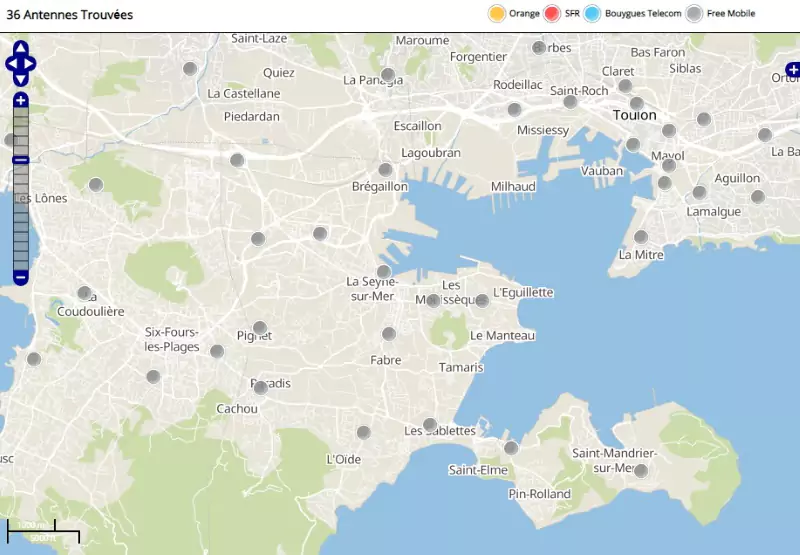
Task: Select the antenna marker near Les Sablettes
Action: [x=430, y=425]
